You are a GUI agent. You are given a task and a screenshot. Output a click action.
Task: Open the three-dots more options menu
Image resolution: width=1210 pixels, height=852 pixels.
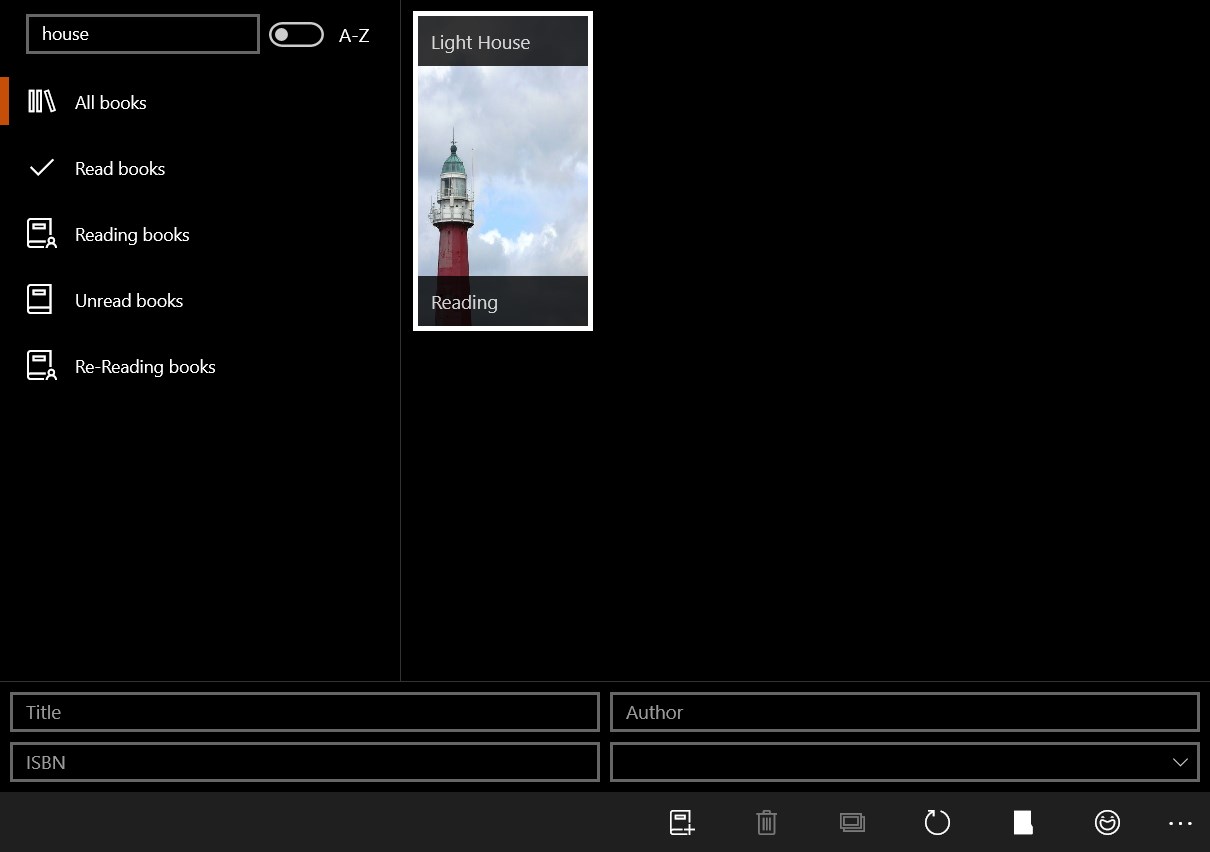[x=1180, y=823]
